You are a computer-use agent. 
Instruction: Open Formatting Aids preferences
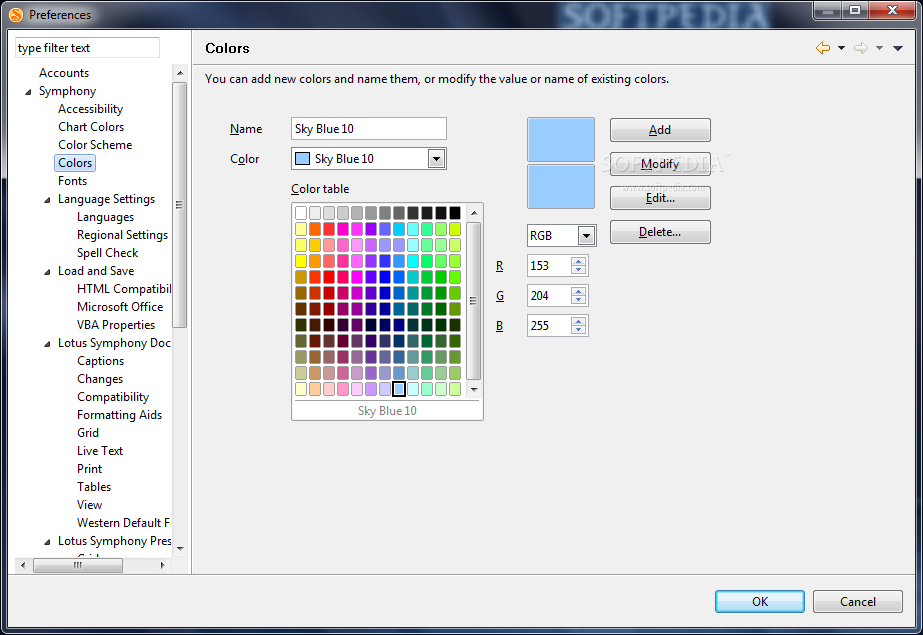tap(119, 415)
